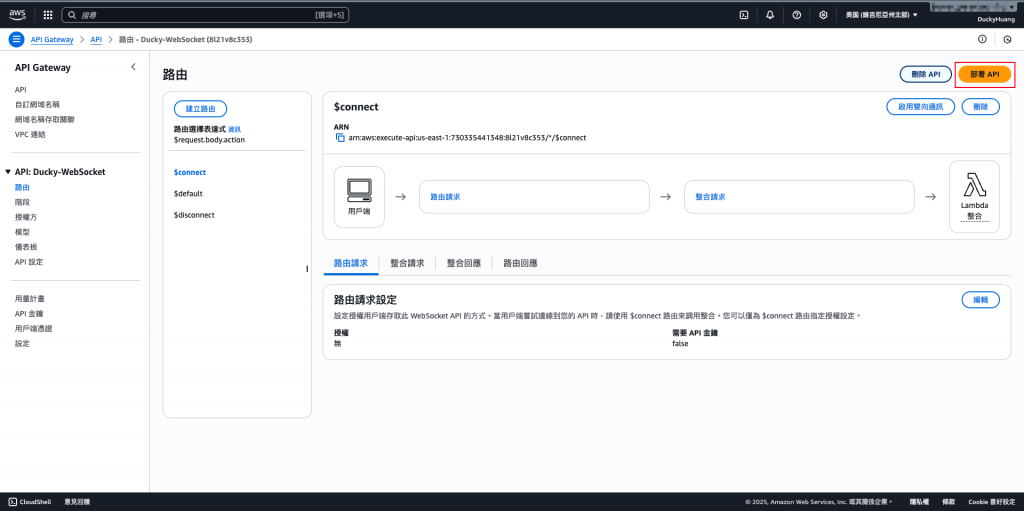
Task: Open the region selector dropdown
Action: 881,14
